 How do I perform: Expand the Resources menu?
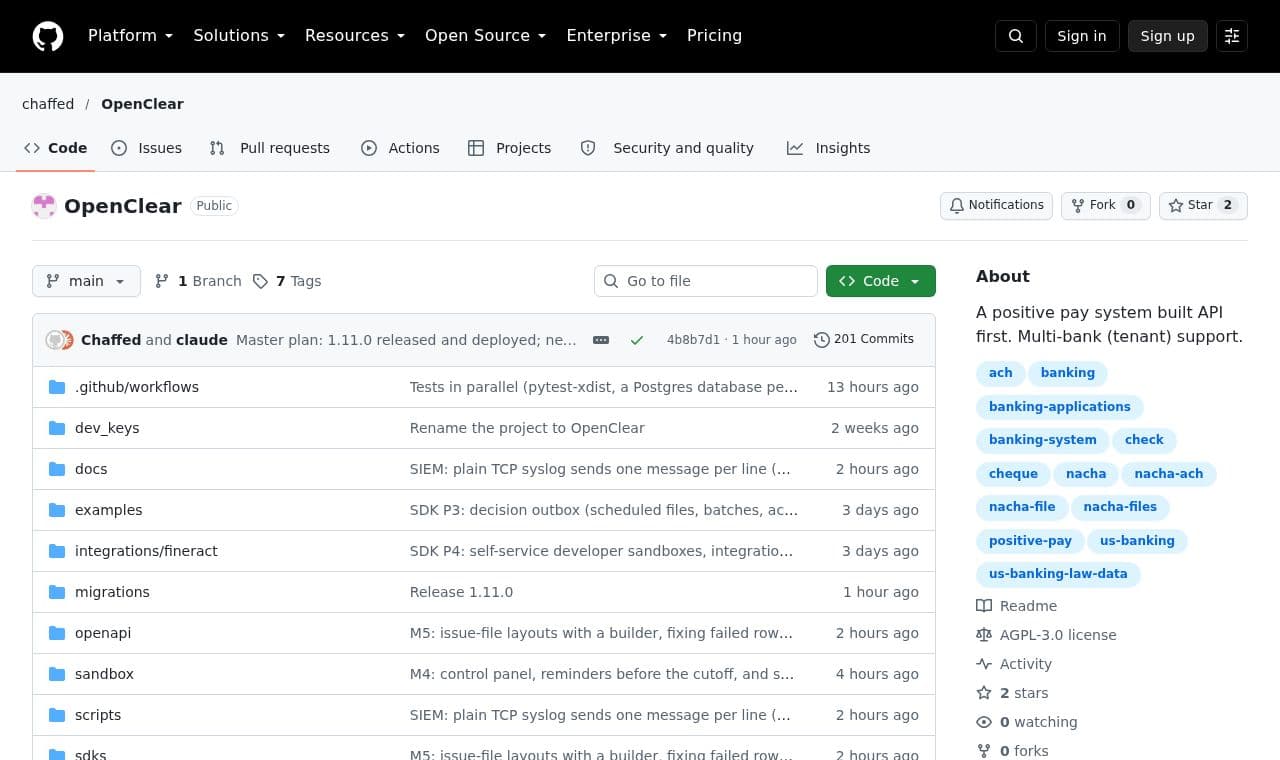click(355, 36)
